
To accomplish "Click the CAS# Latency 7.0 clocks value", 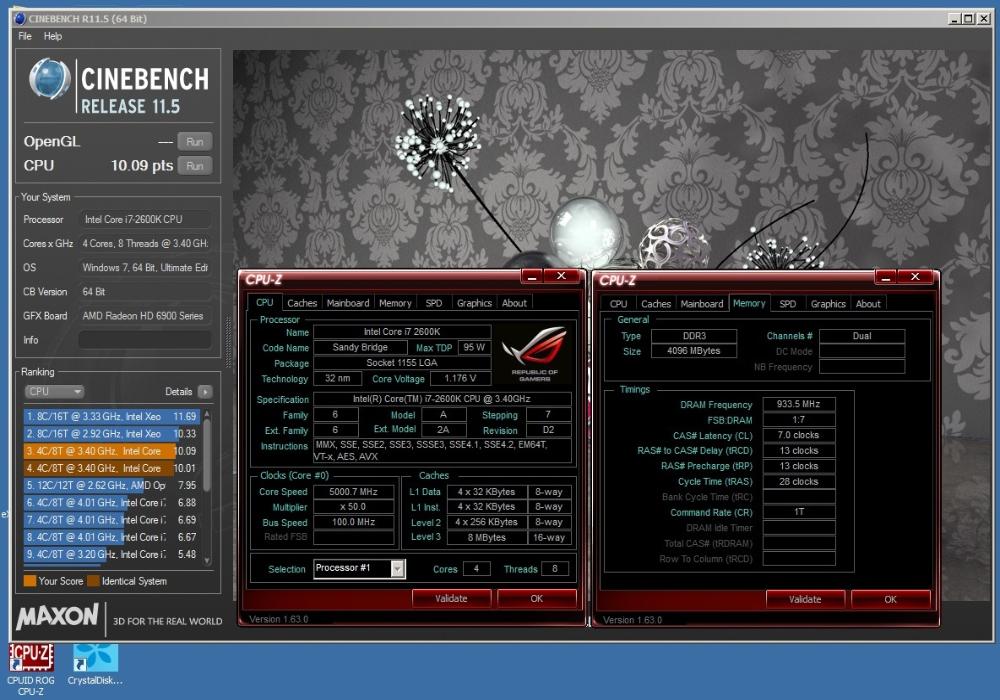I will click(x=798, y=435).
